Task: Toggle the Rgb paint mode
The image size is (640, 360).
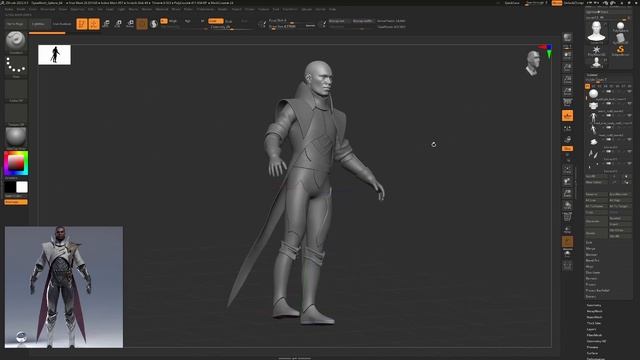Action: click(x=188, y=21)
